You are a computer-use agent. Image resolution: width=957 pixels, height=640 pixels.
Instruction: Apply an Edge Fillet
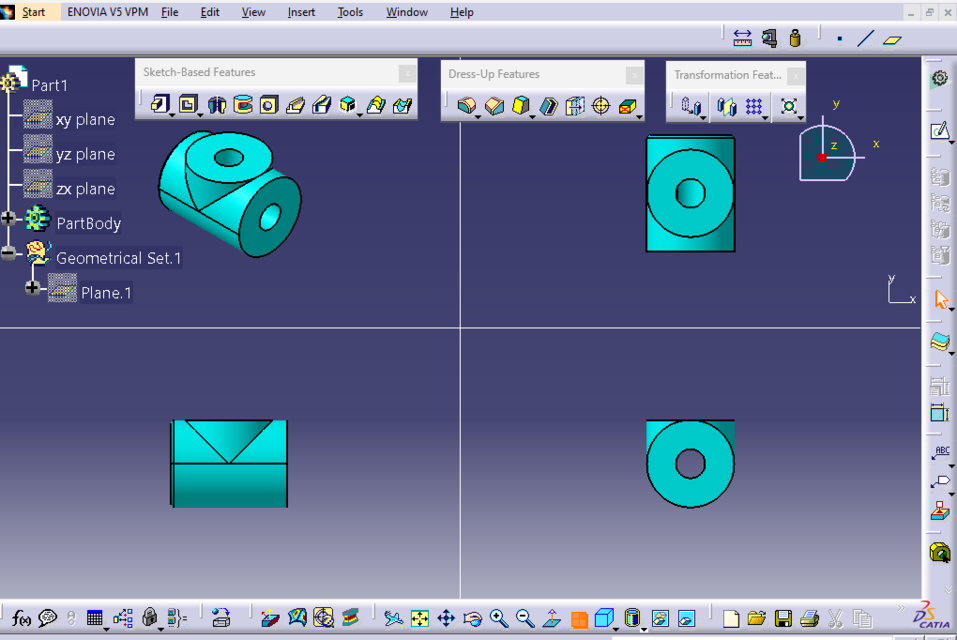click(466, 104)
